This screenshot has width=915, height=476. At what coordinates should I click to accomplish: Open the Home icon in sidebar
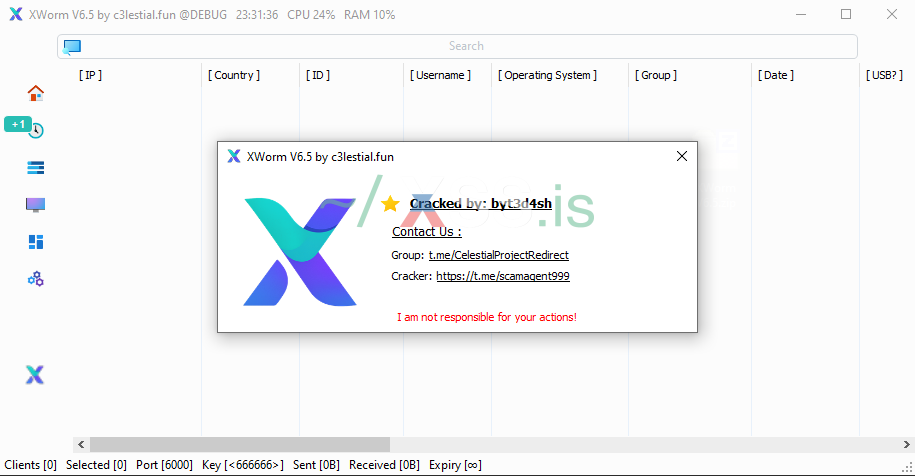[36, 93]
